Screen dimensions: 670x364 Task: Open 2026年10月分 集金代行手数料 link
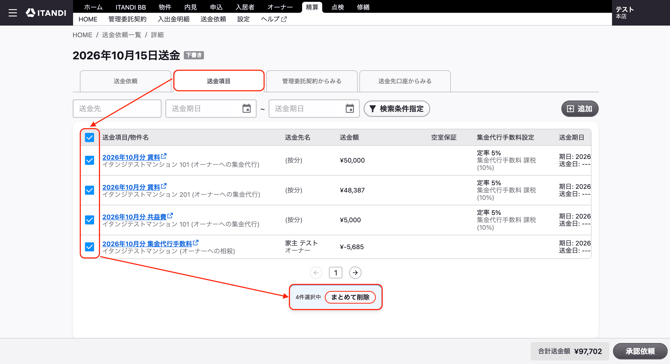tap(150, 244)
